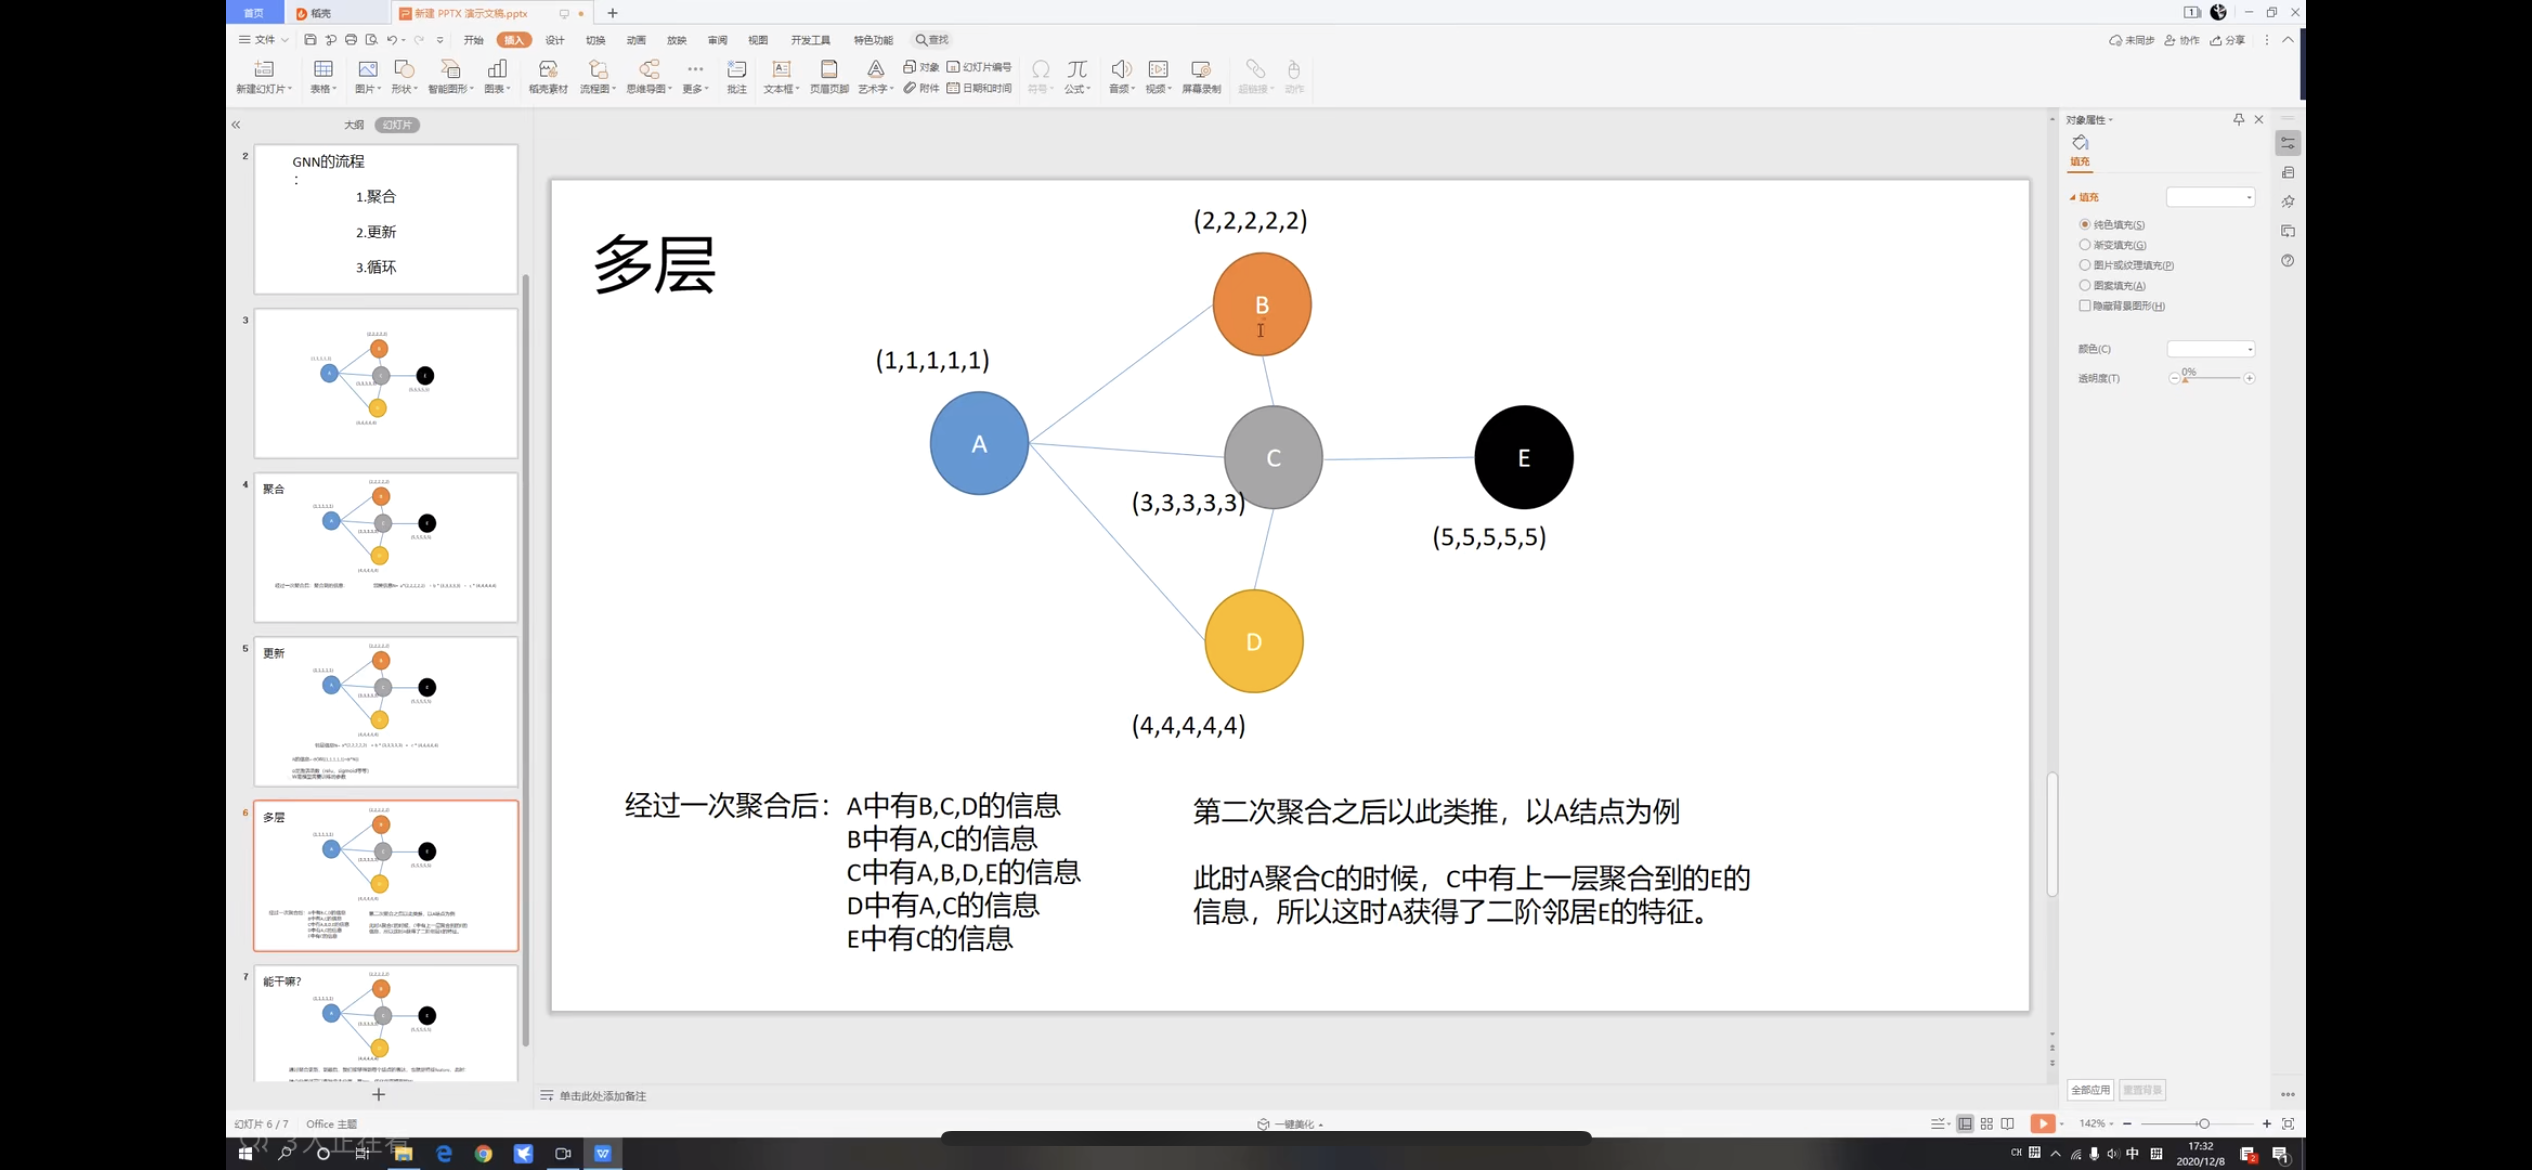Increase transparency with plus button
The image size is (2532, 1170).
(x=2249, y=378)
